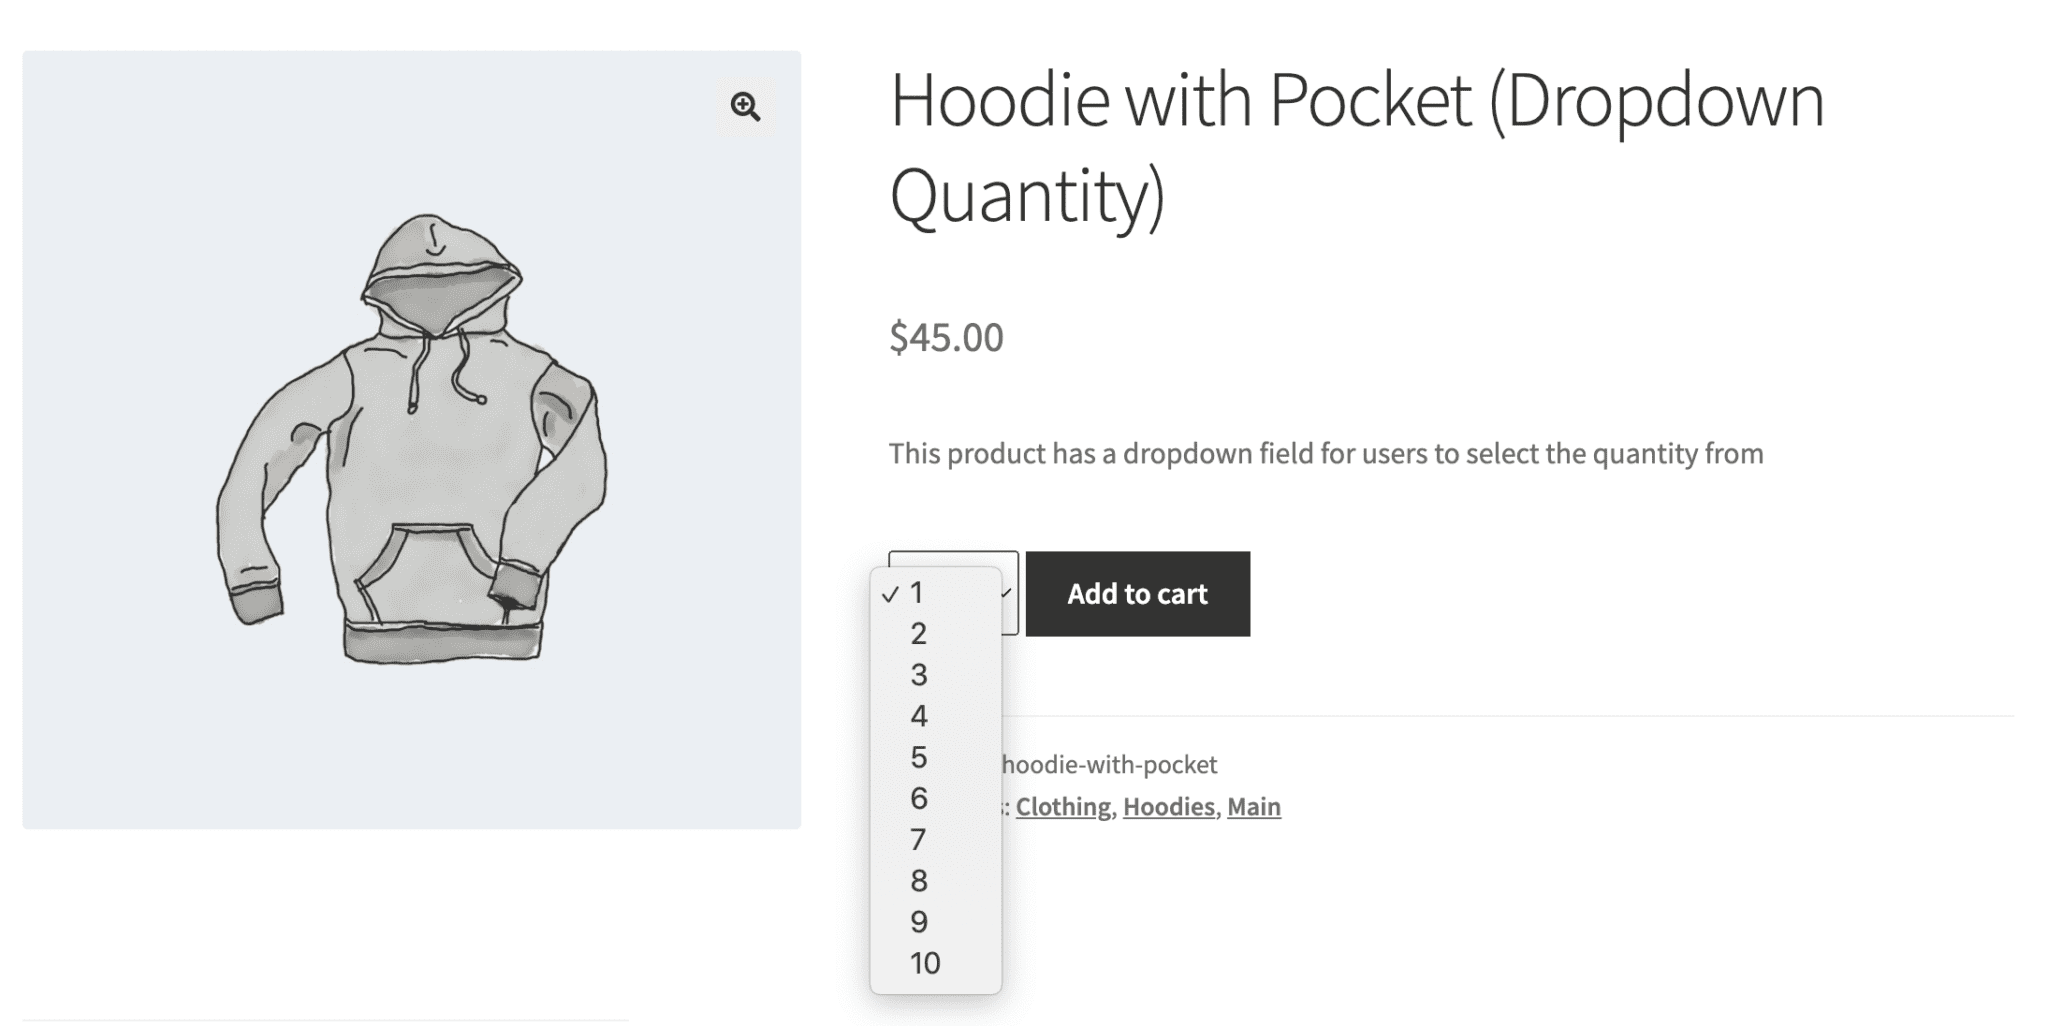Select quantity 10 from the dropdown
The width and height of the screenshot is (2048, 1026).
point(925,963)
